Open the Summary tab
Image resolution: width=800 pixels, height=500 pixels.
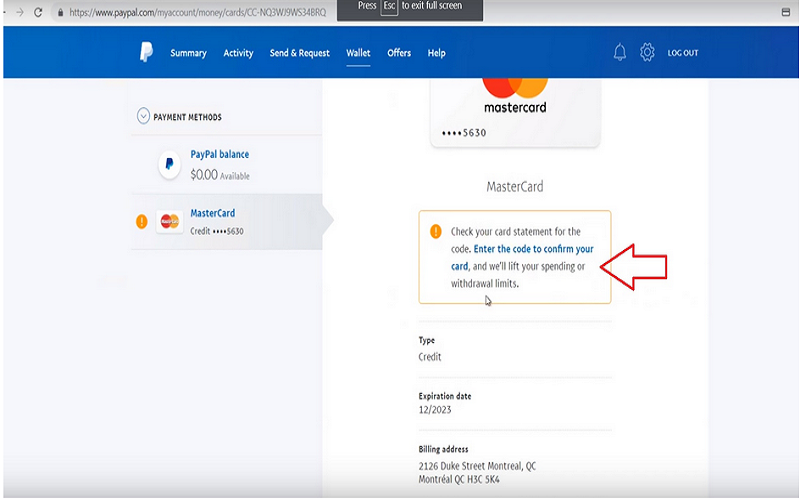click(188, 53)
